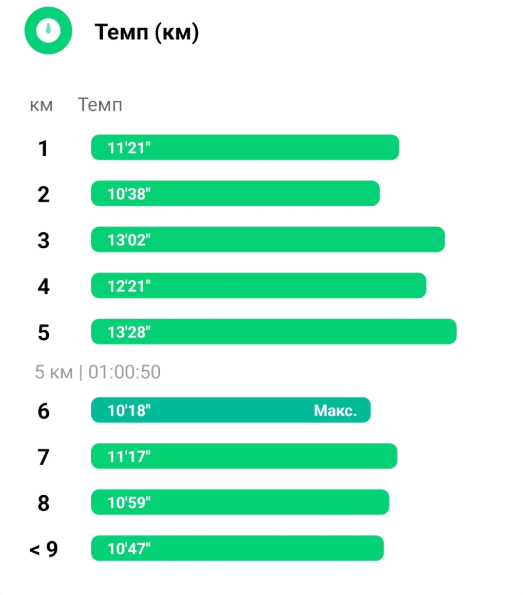Tap the kilometer number 8 label
Screen dimensions: 523x595
(44, 503)
